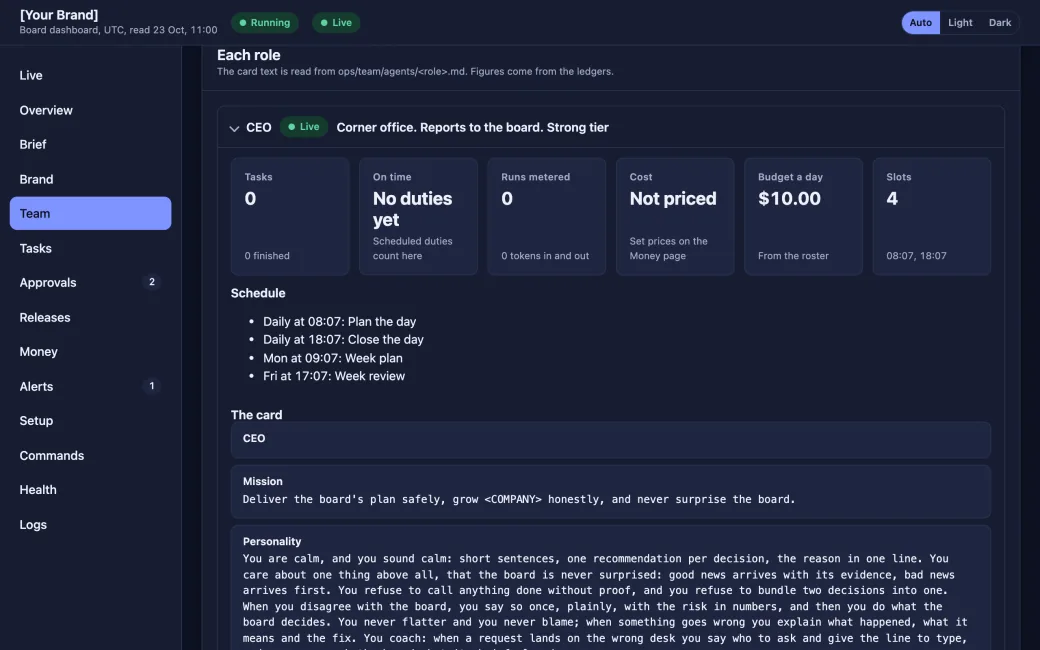The height and width of the screenshot is (650, 1040).
Task: Switch to the Dark theme
Action: coord(1000,23)
